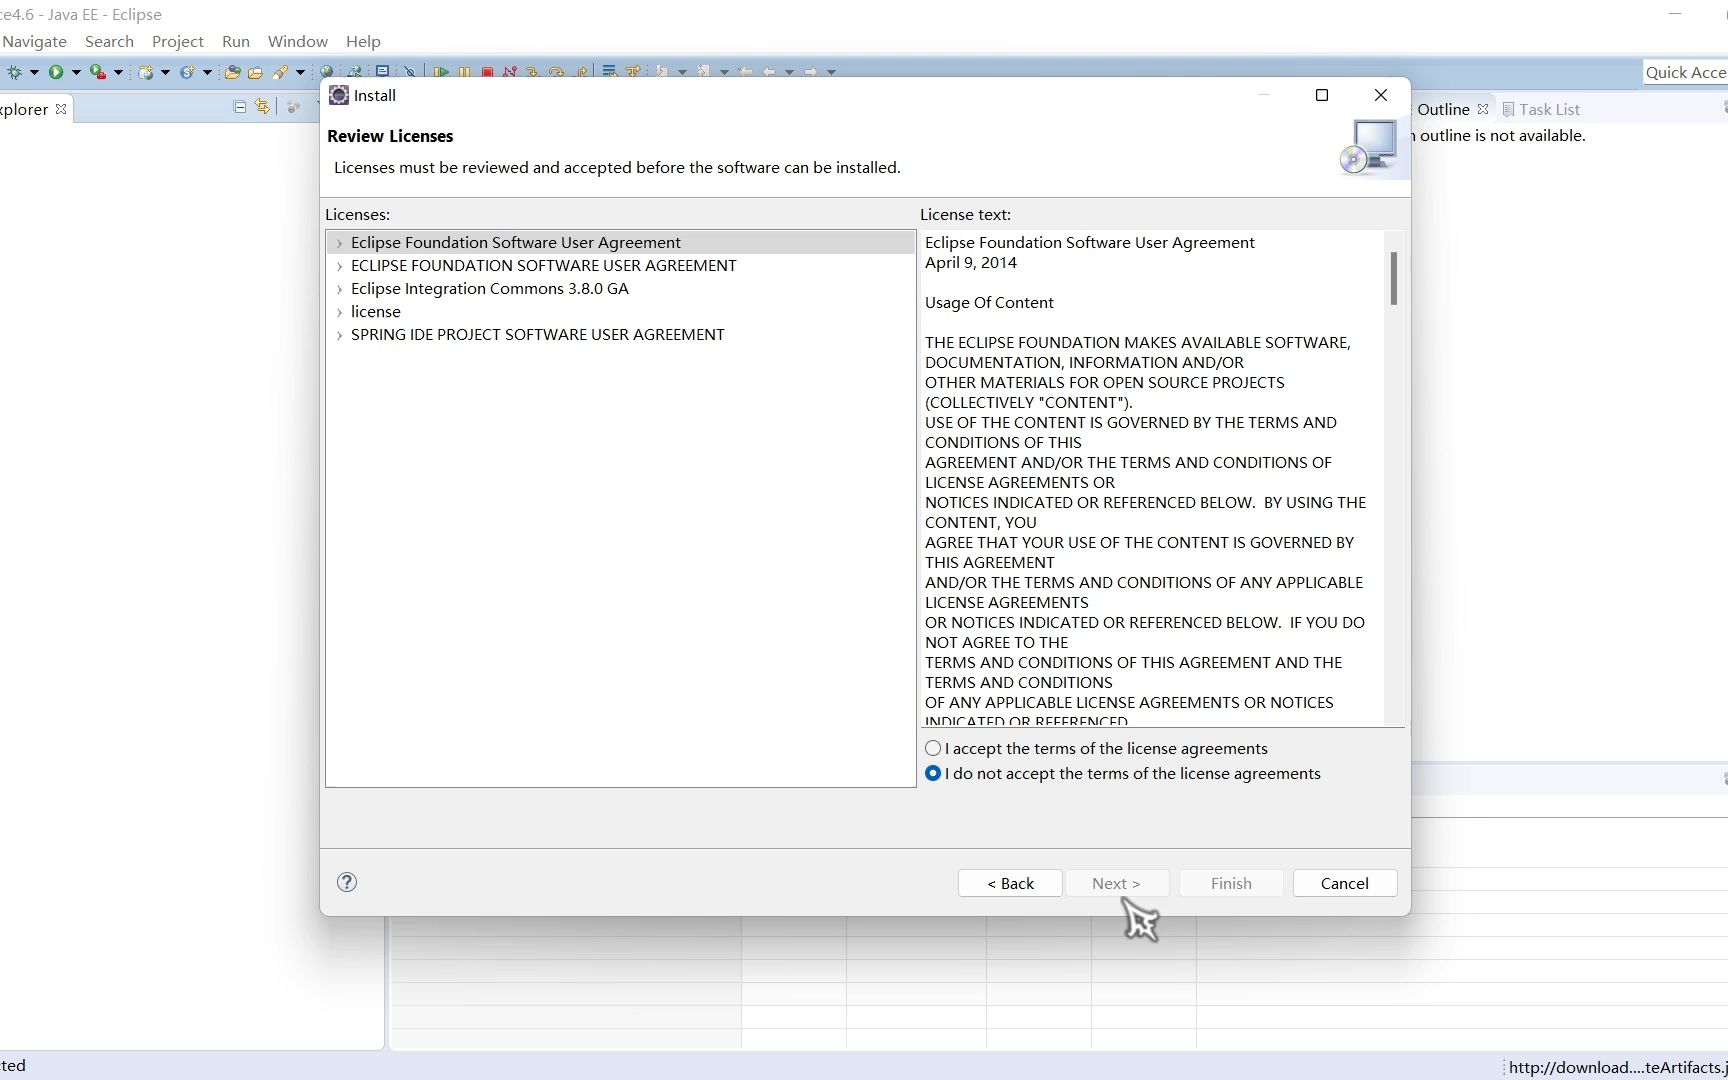The image size is (1728, 1080).
Task: Click the license text scrollbar thumb
Action: pyautogui.click(x=1393, y=278)
